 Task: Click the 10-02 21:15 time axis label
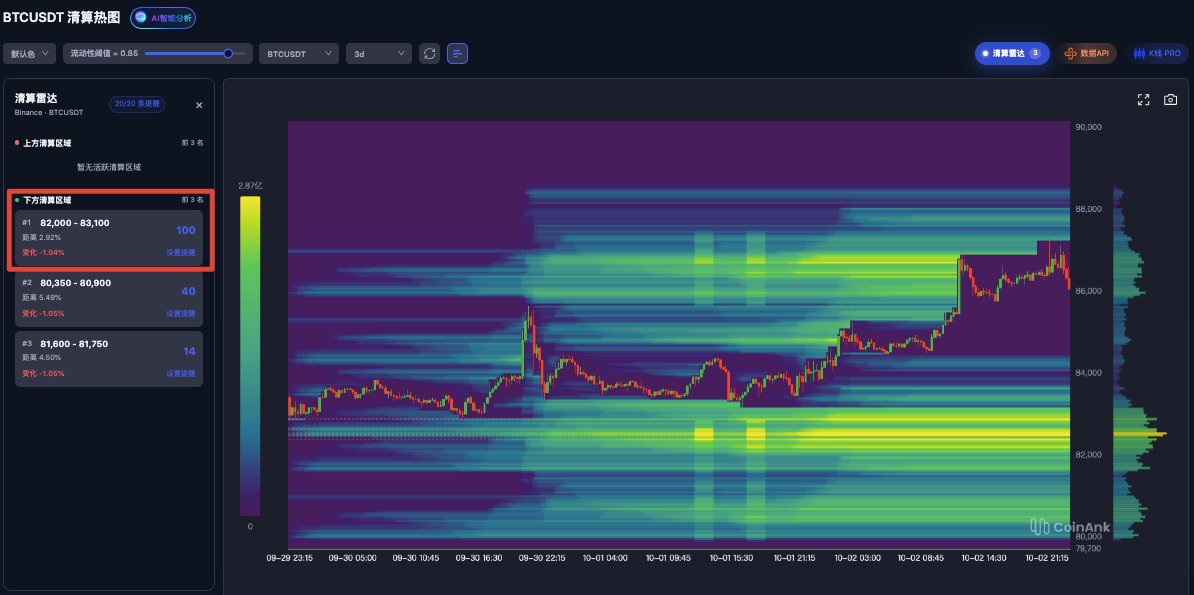tap(1047, 558)
